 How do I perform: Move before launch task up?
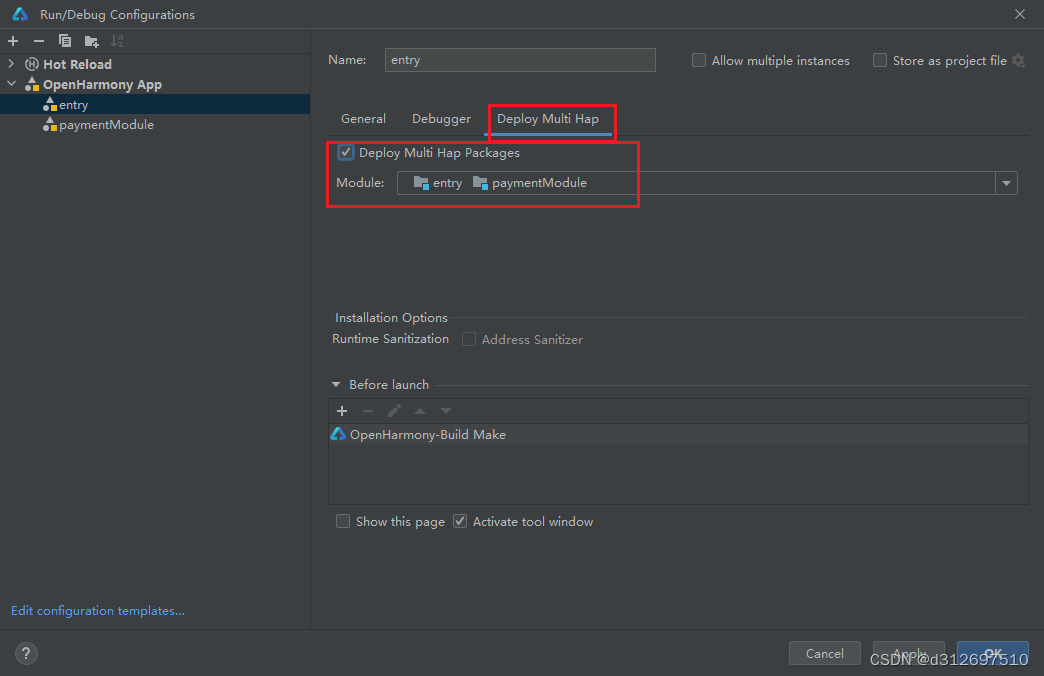coord(419,411)
